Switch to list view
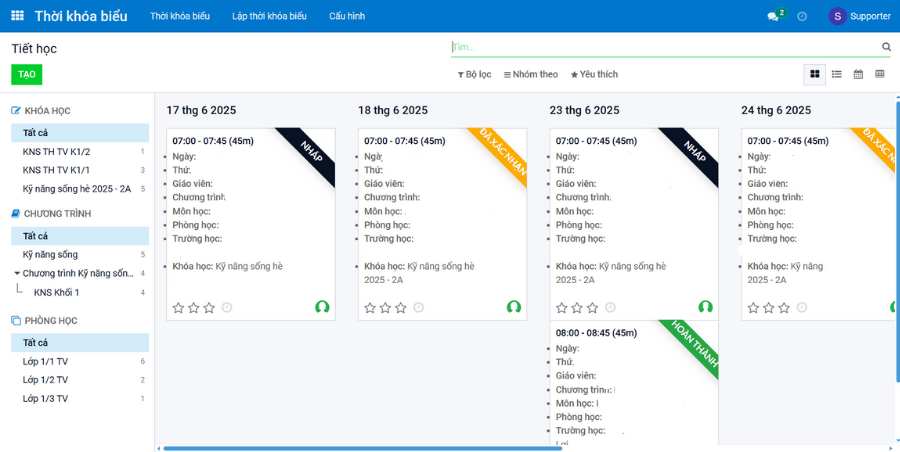 837,74
